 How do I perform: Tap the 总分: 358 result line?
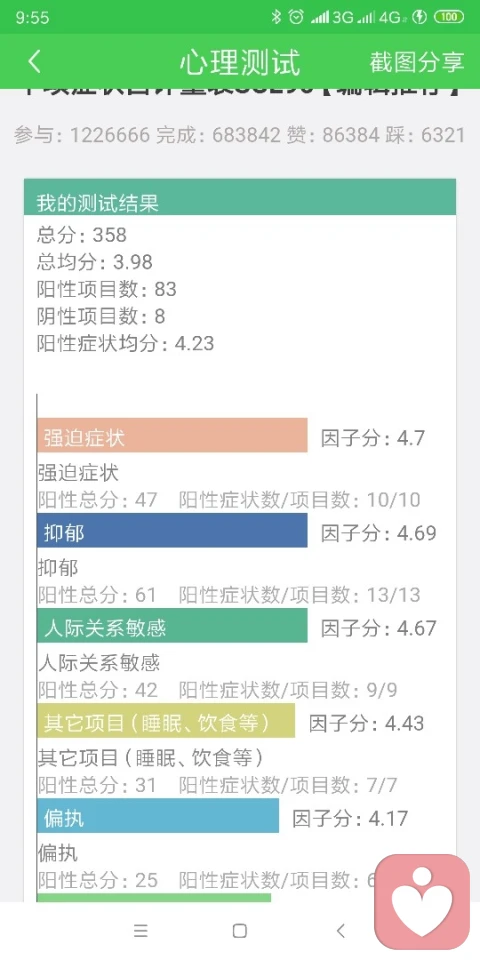click(x=82, y=234)
